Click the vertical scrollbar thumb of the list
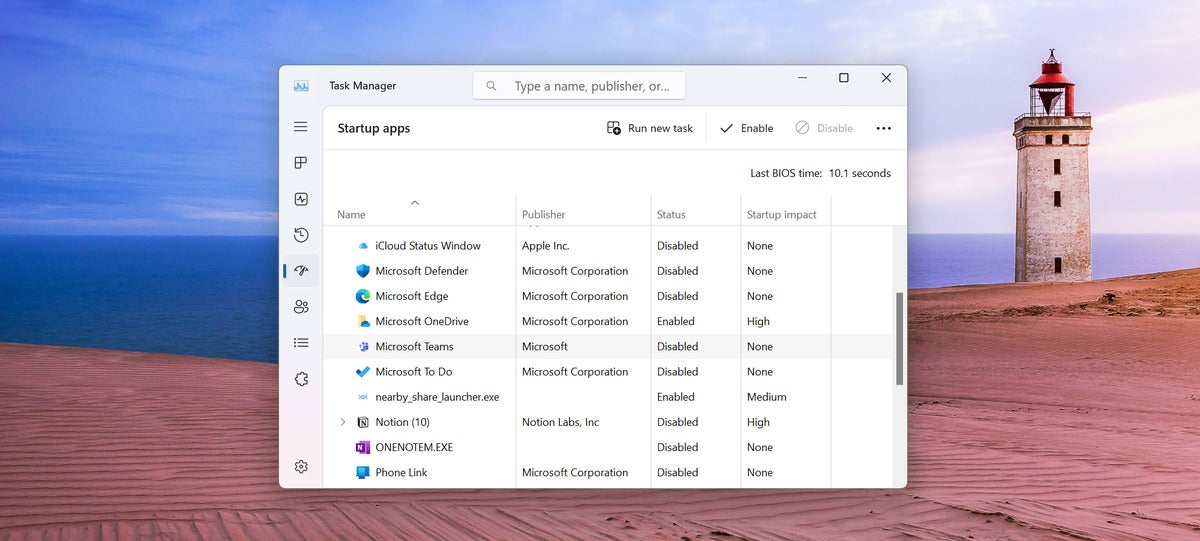The width and height of the screenshot is (1200, 541). (x=900, y=338)
